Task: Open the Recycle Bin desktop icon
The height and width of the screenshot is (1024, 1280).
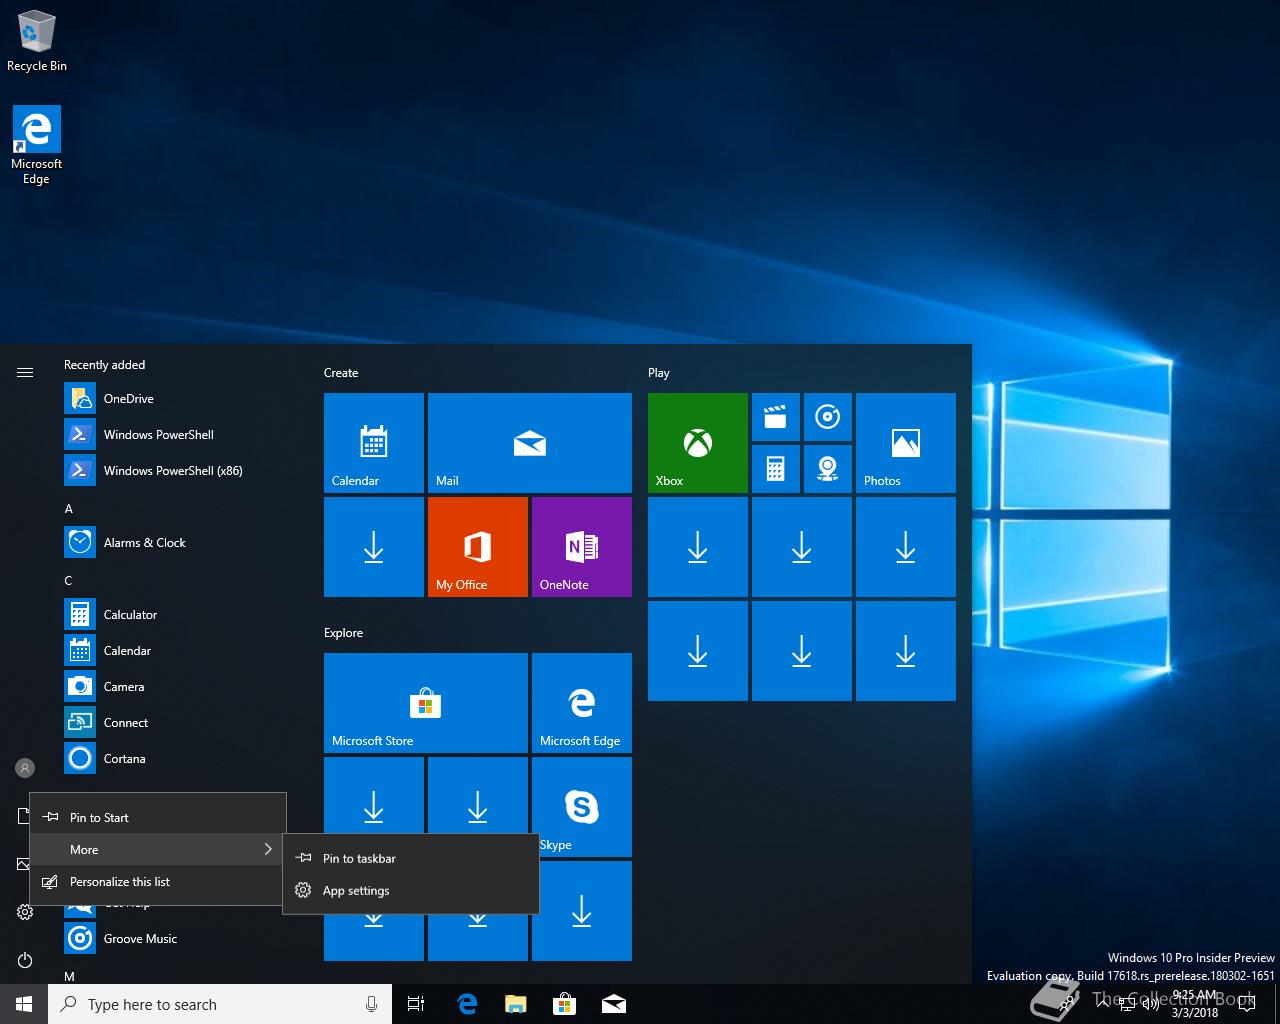Action: [x=37, y=42]
